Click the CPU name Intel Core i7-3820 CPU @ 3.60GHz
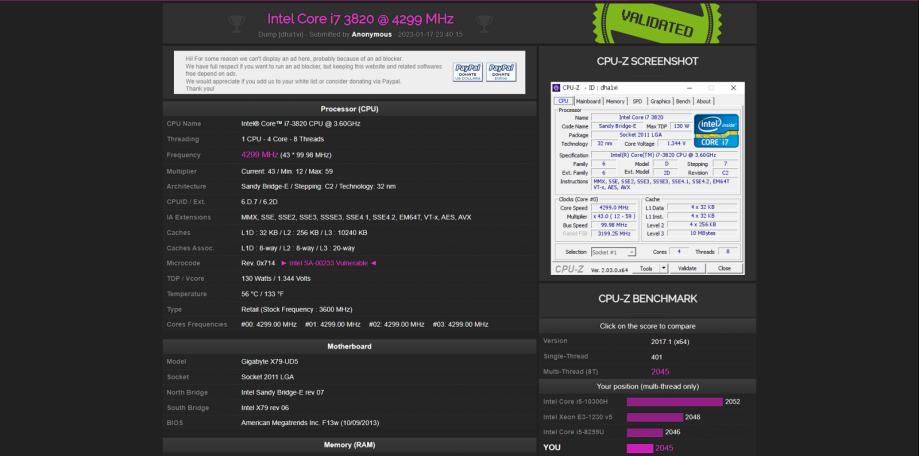This screenshot has height=456, width=919. click(301, 124)
